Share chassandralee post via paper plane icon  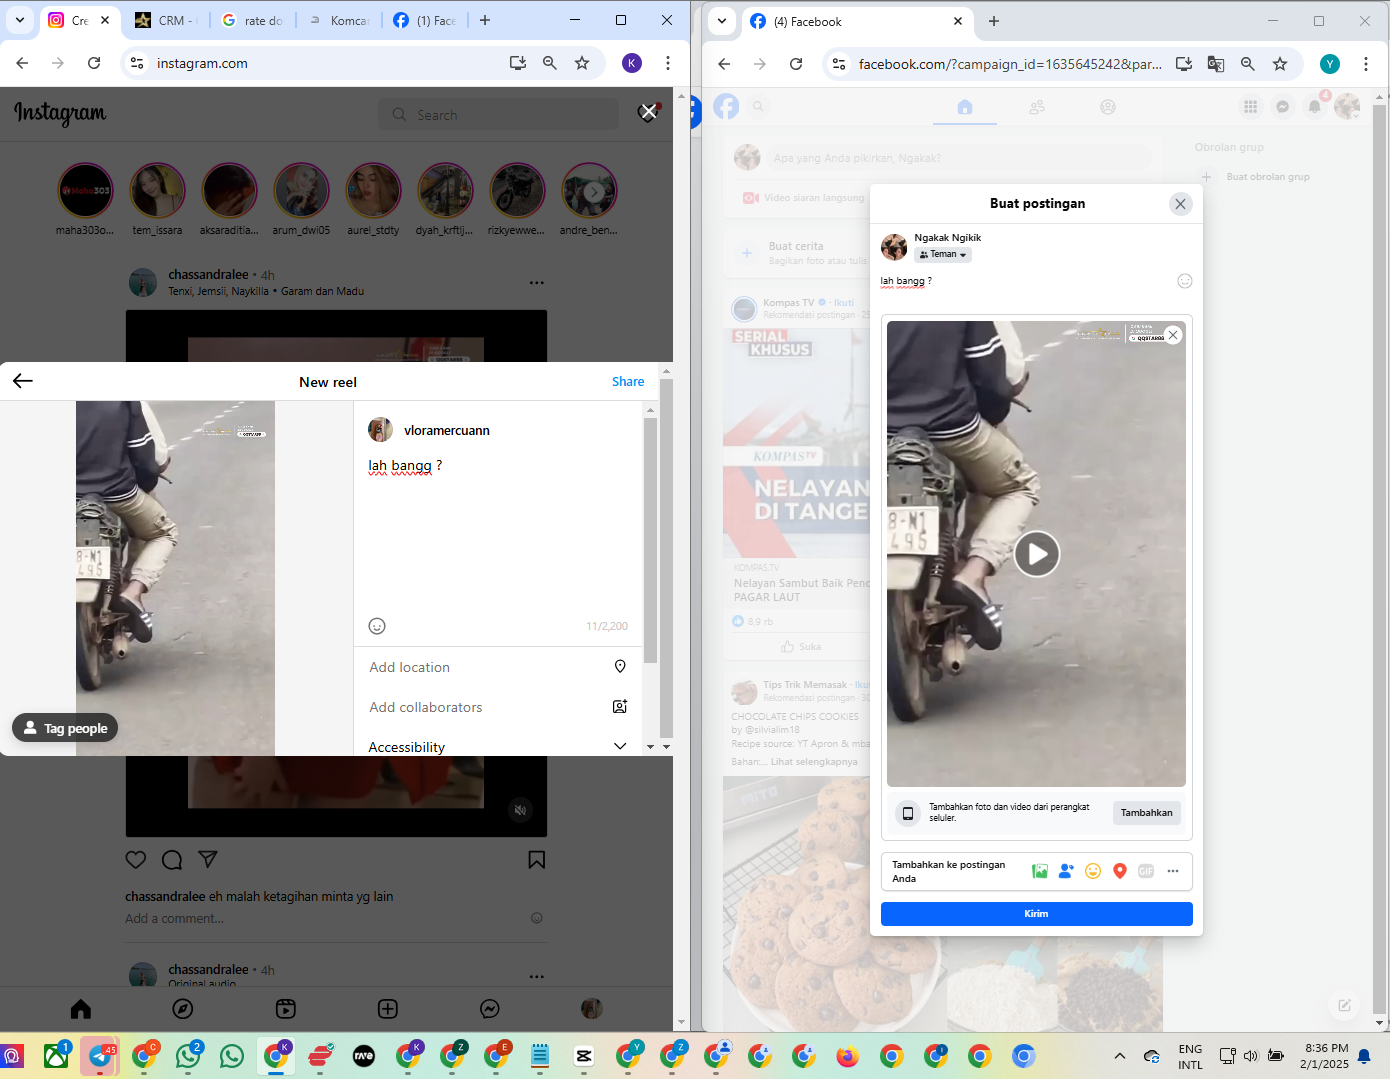pos(208,859)
